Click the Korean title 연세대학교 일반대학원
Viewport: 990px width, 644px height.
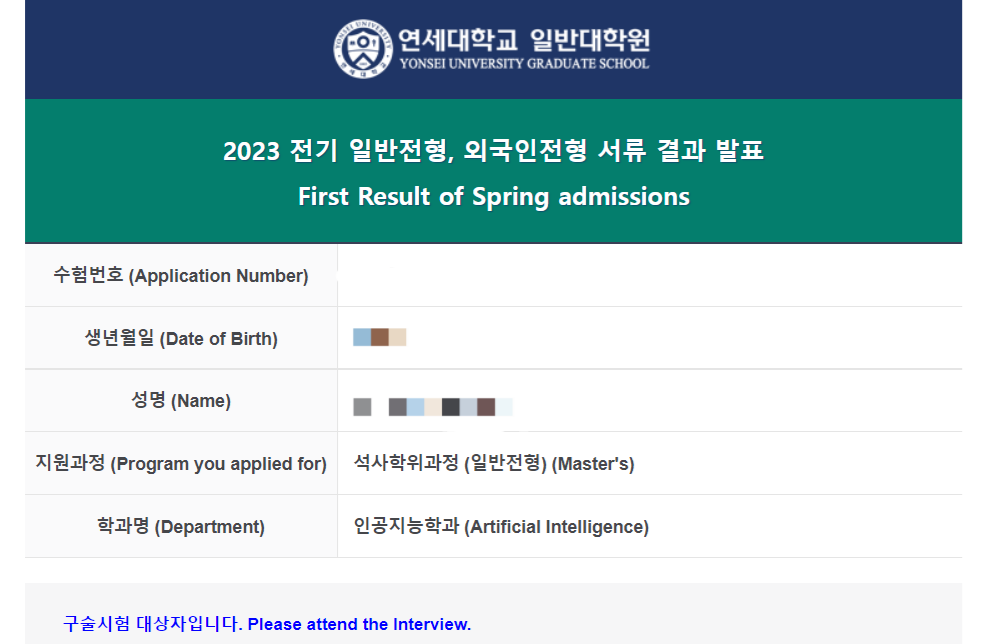[x=523, y=40]
